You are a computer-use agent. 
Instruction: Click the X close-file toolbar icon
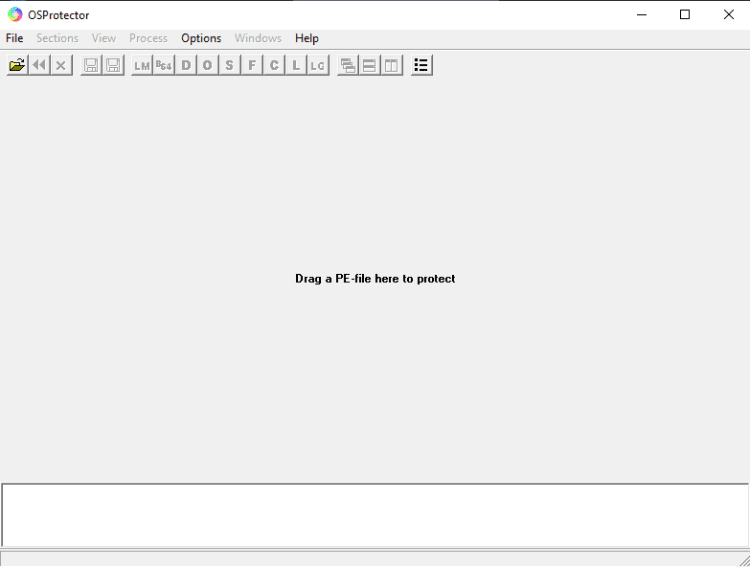tap(61, 65)
